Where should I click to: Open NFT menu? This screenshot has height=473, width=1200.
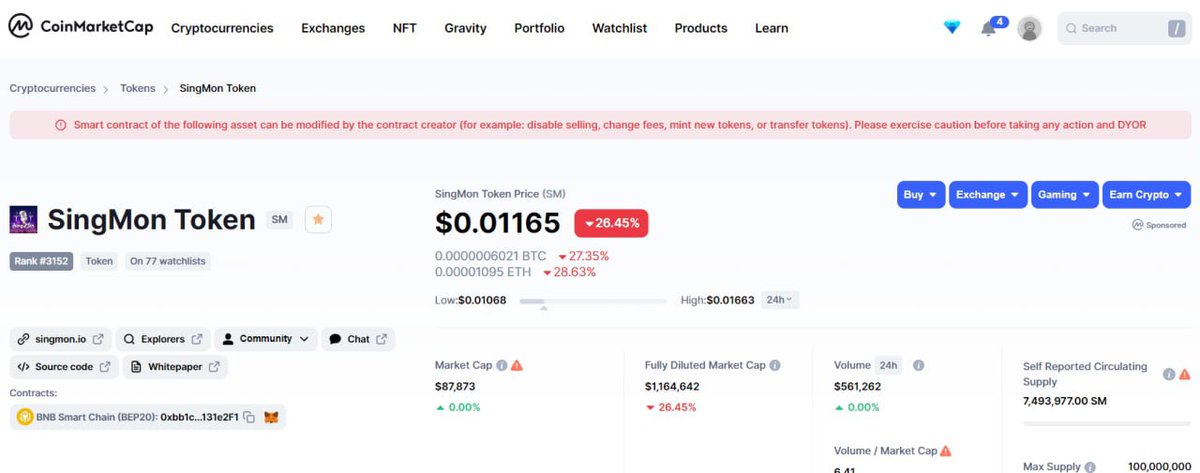(405, 28)
